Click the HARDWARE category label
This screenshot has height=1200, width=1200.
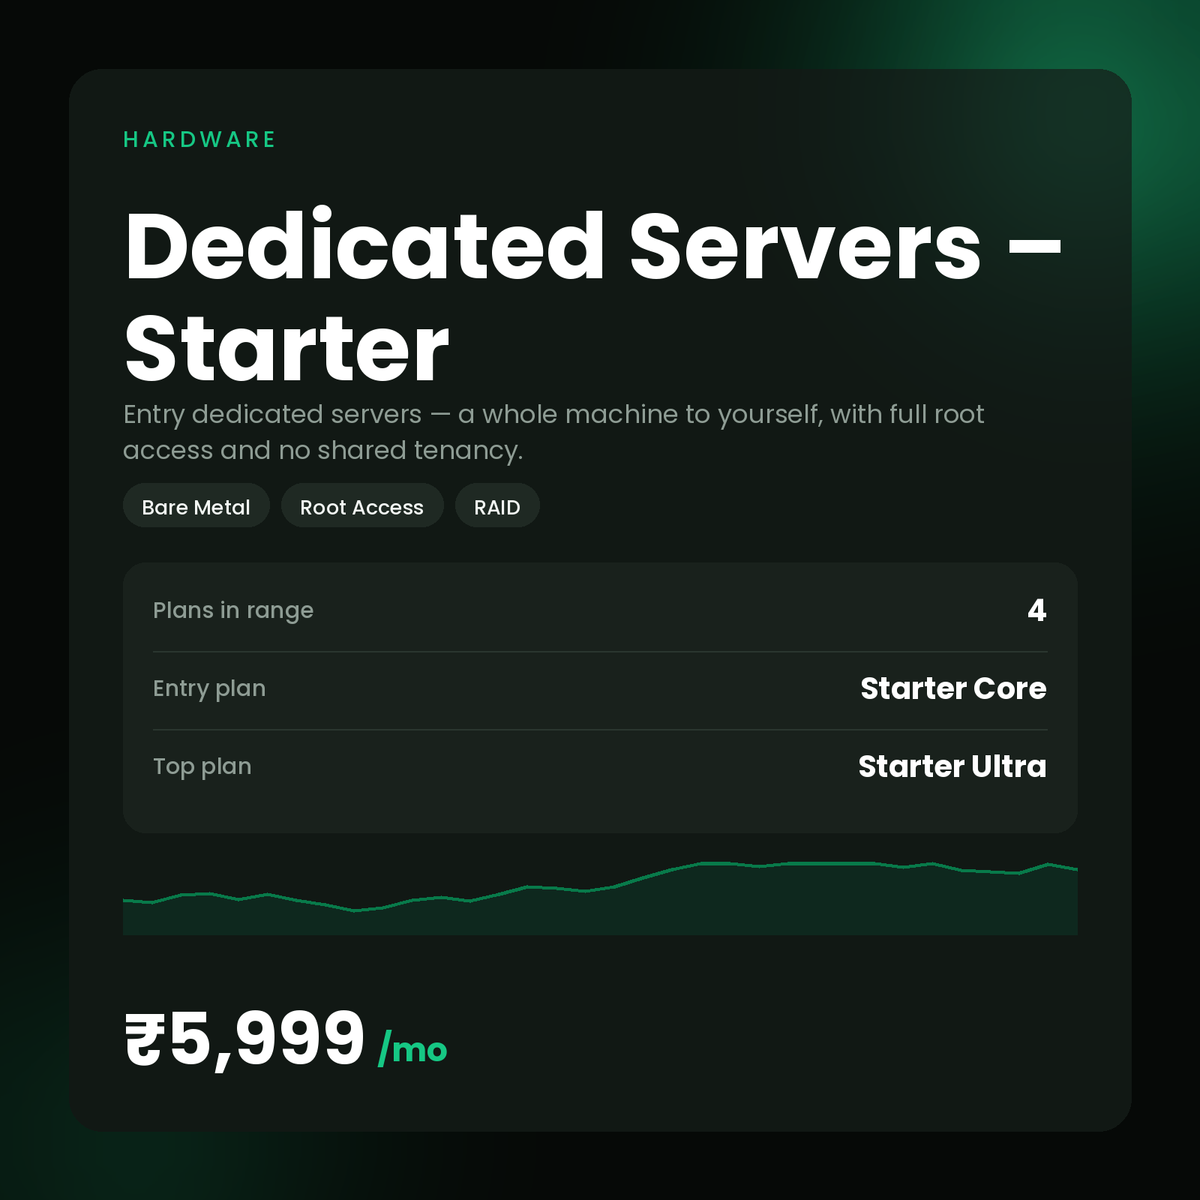coord(199,140)
